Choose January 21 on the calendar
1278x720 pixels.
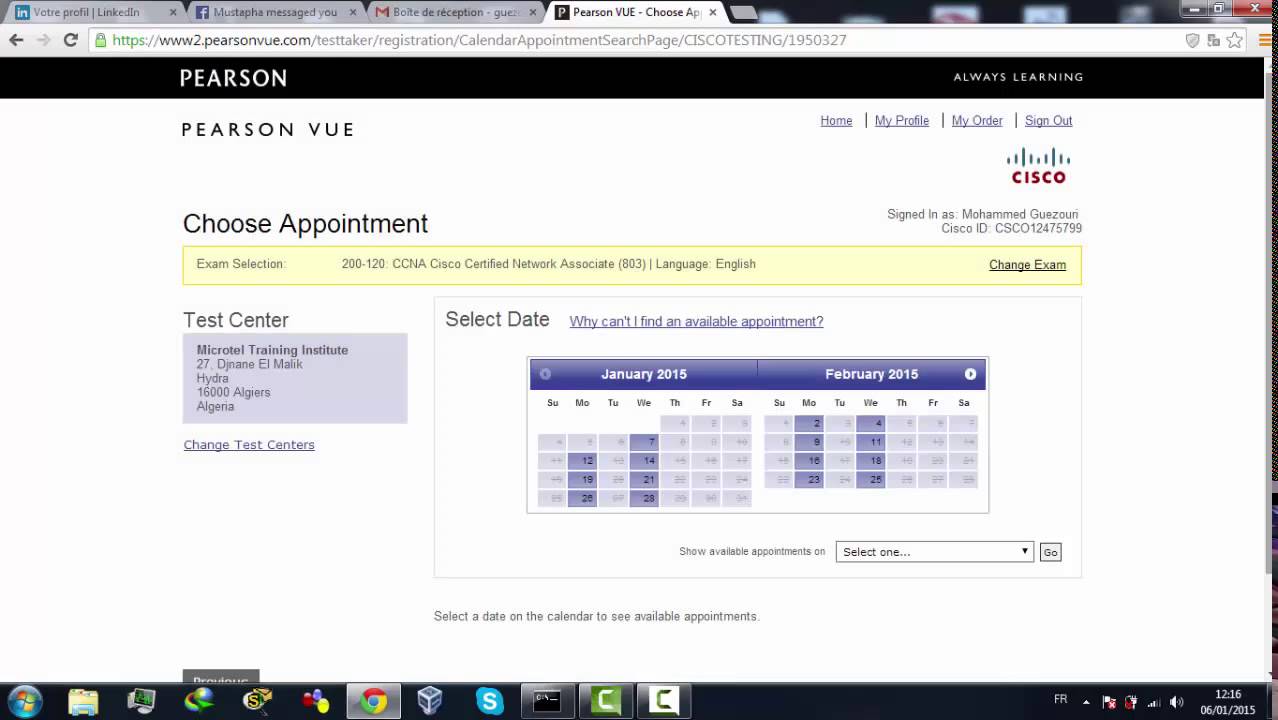(645, 480)
